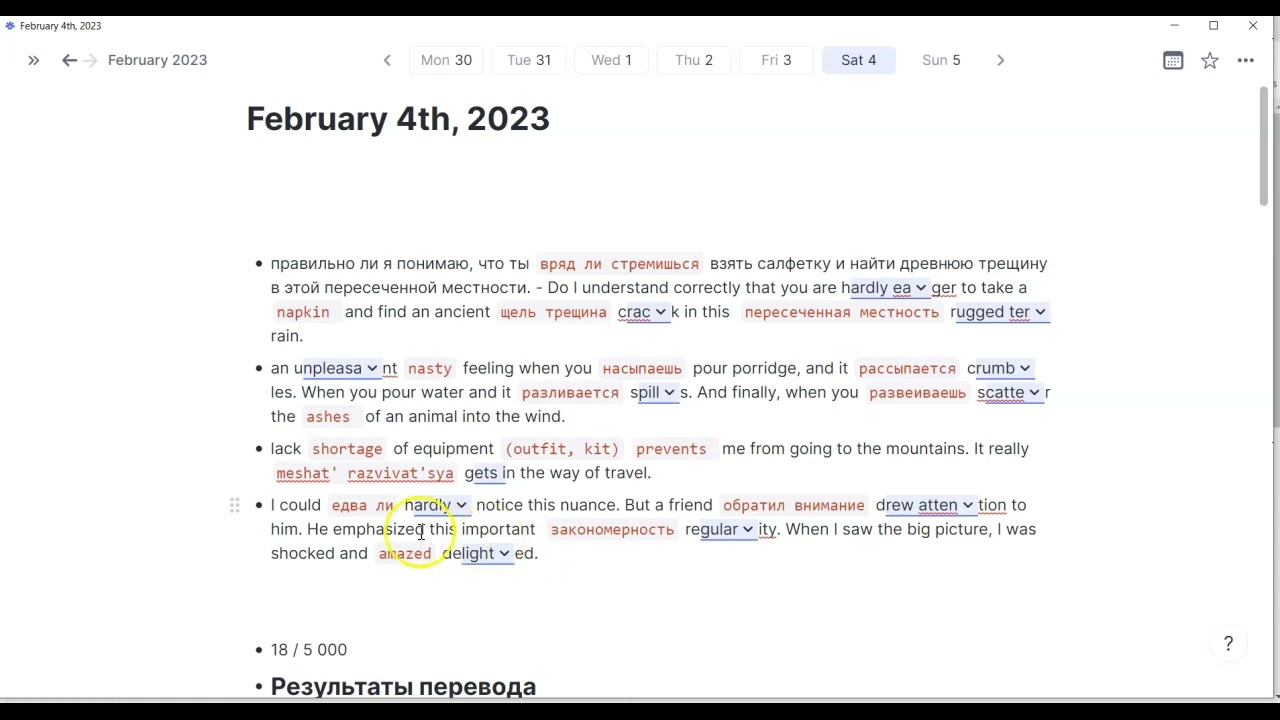This screenshot has height=720, width=1280.
Task: Open Thu 2 daily note
Action: 694,60
